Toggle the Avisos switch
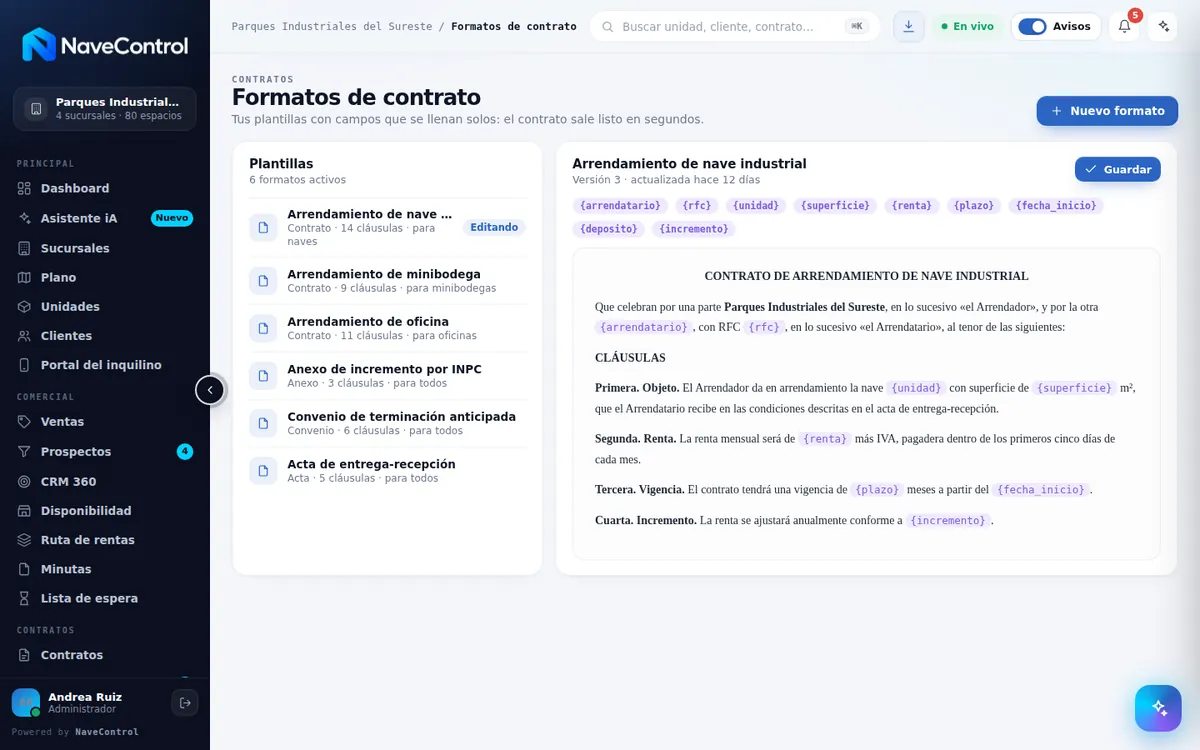The height and width of the screenshot is (750, 1200). [x=1032, y=26]
